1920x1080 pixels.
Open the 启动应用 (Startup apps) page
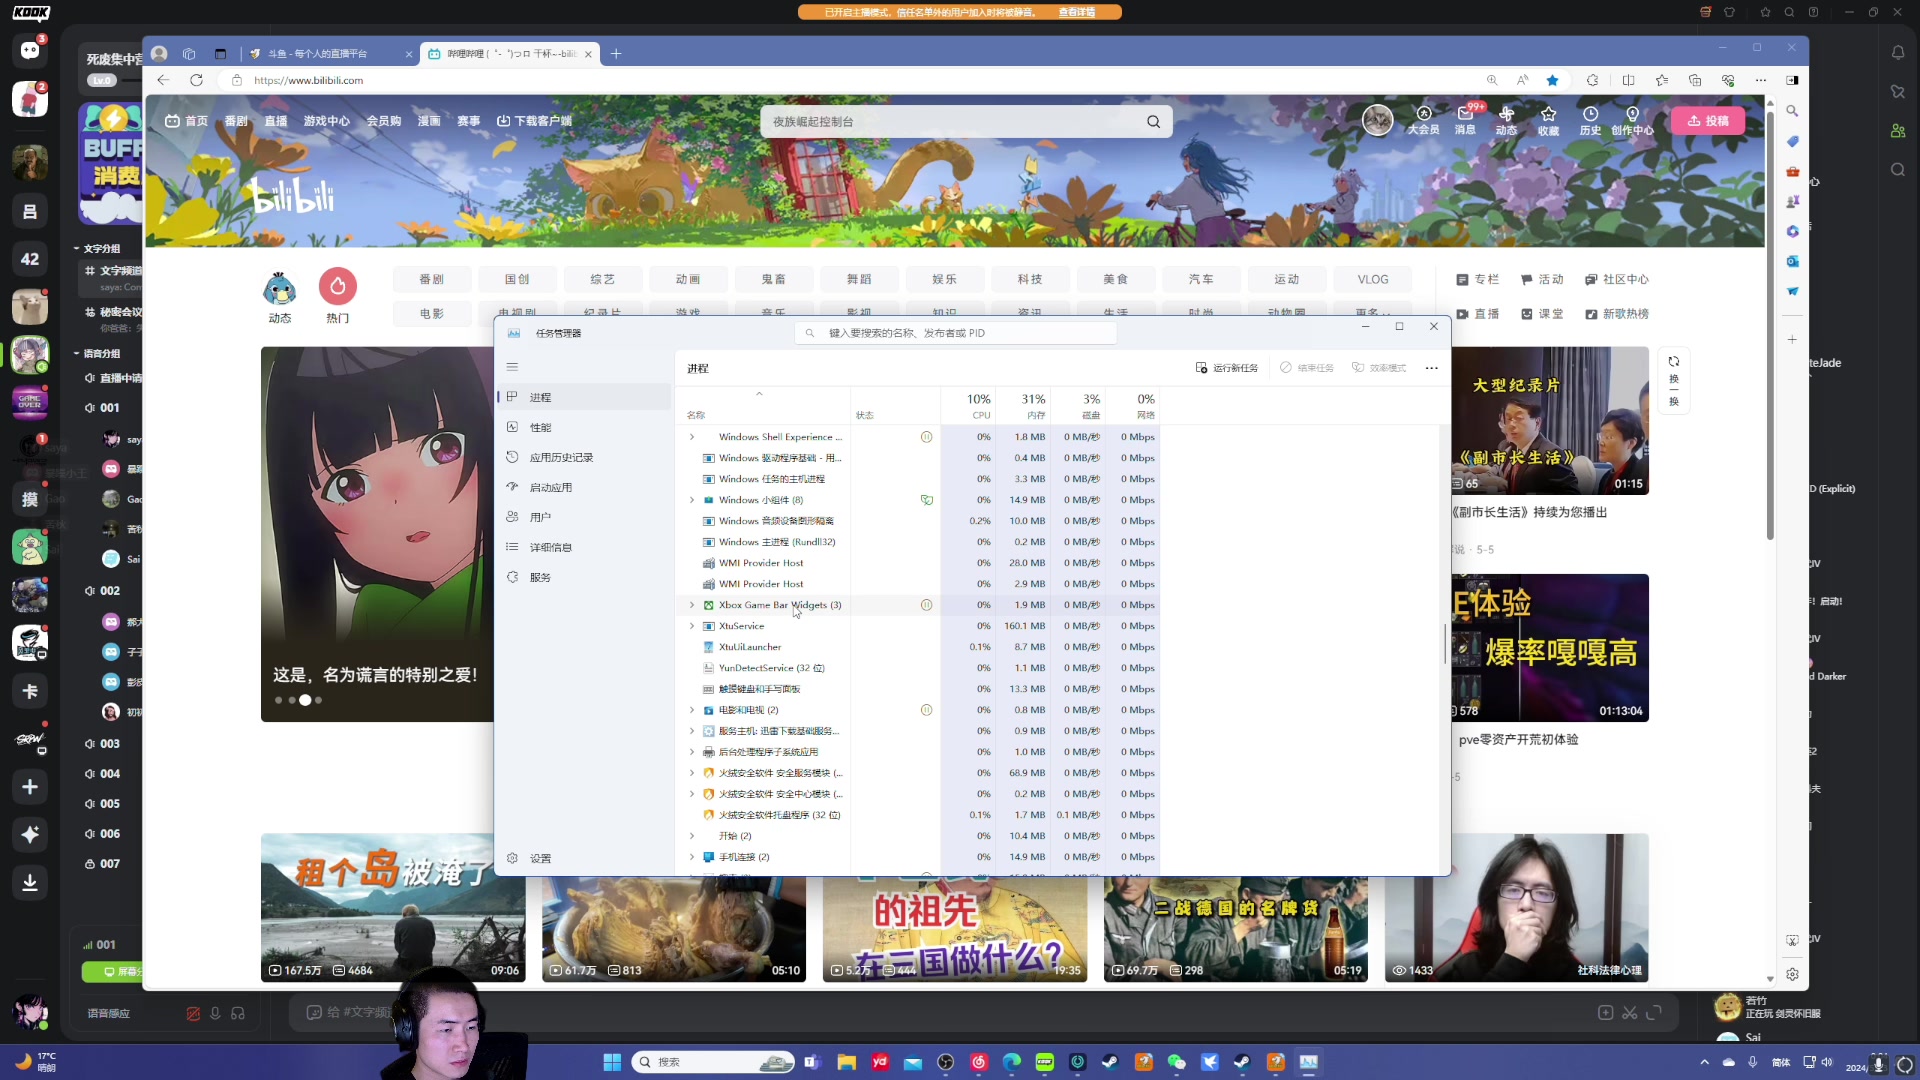[x=585, y=487]
